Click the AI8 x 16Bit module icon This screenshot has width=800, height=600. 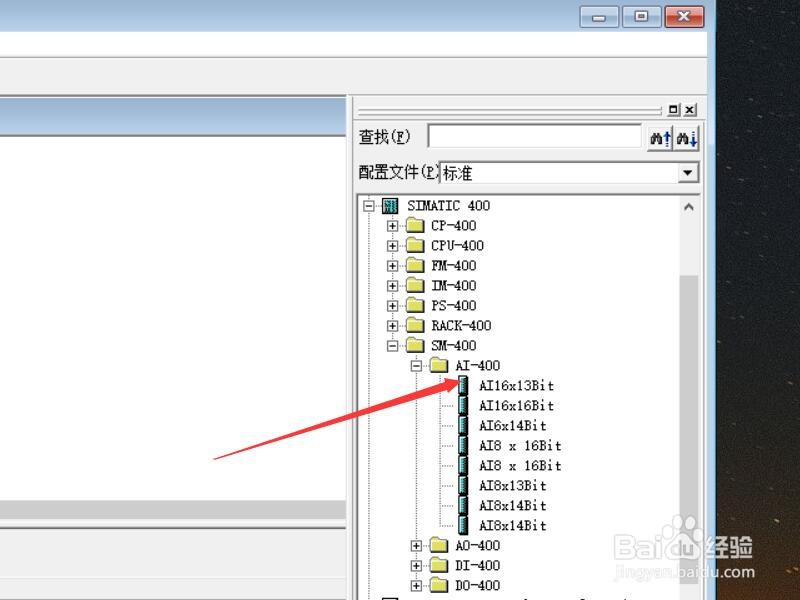pyautogui.click(x=464, y=445)
